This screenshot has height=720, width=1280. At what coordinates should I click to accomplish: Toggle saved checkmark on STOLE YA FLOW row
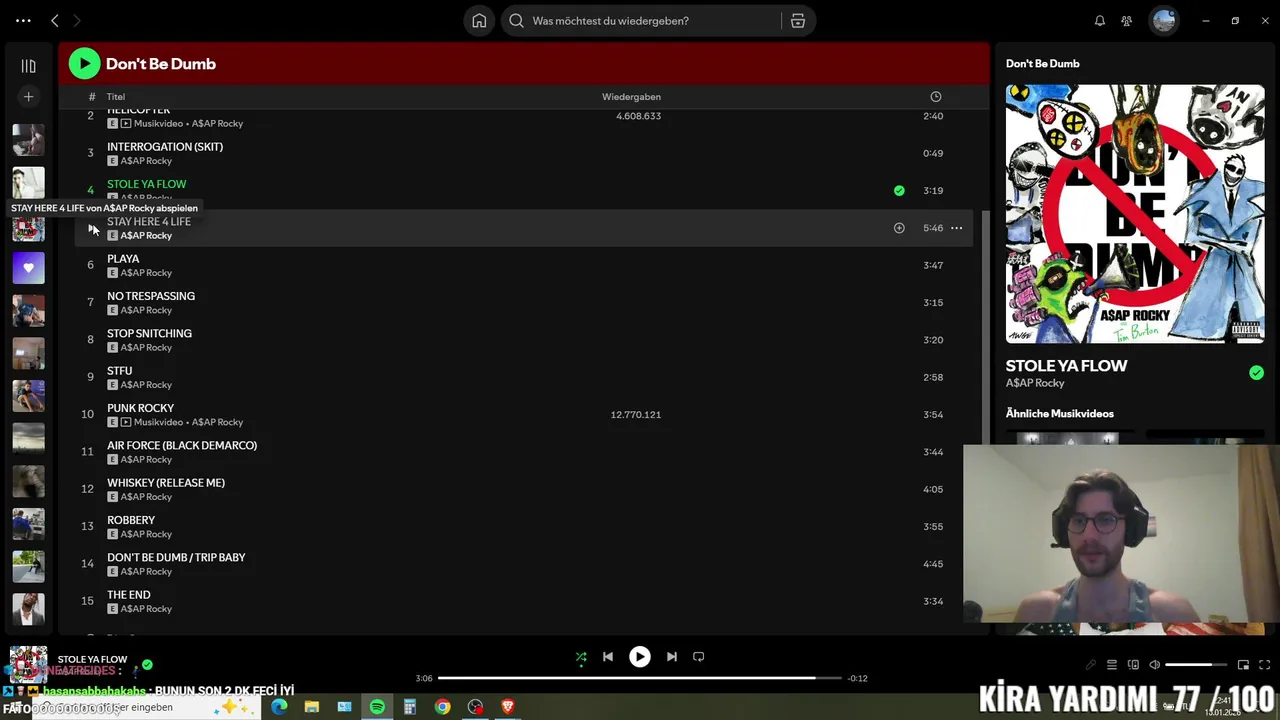(899, 190)
